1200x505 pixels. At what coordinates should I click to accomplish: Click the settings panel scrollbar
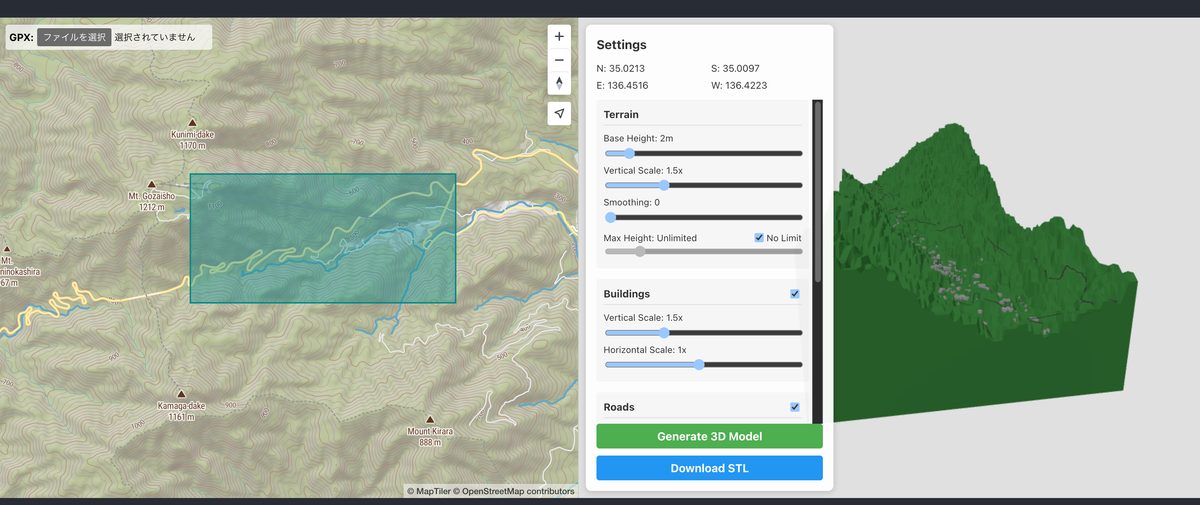(x=818, y=190)
